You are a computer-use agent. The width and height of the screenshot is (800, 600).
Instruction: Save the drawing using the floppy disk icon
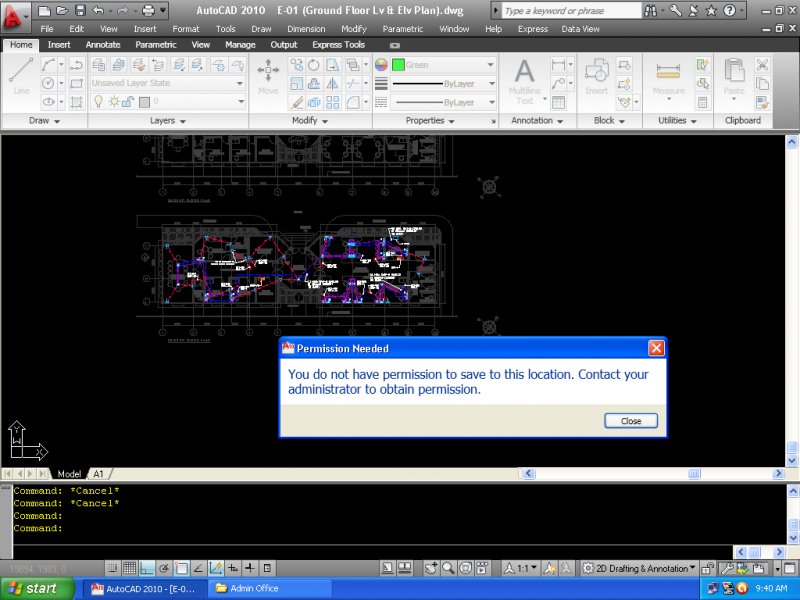[x=80, y=10]
